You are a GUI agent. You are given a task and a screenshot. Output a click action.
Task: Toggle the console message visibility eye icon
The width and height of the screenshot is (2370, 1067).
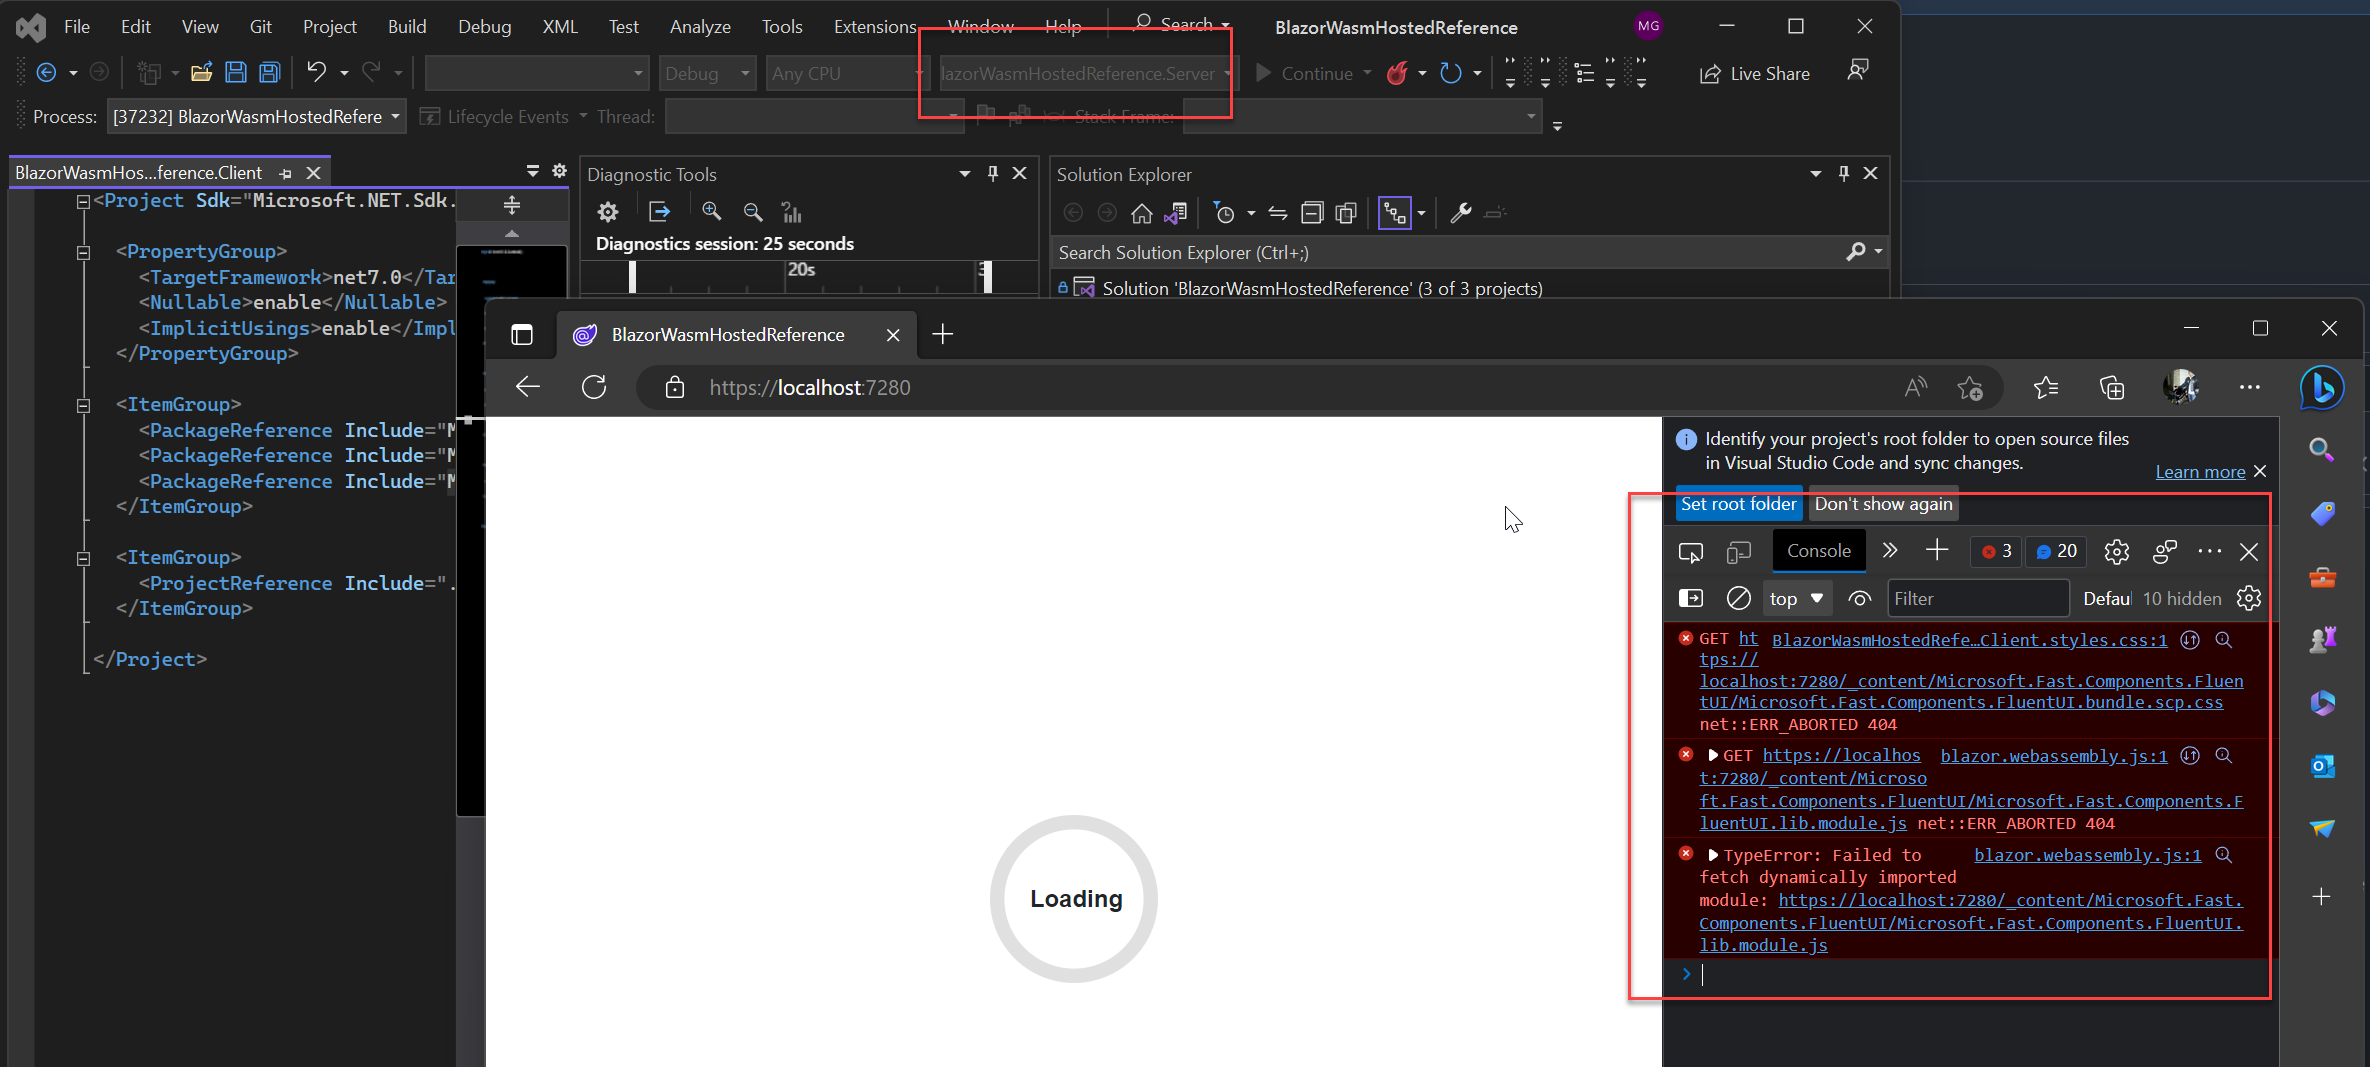(x=1859, y=598)
